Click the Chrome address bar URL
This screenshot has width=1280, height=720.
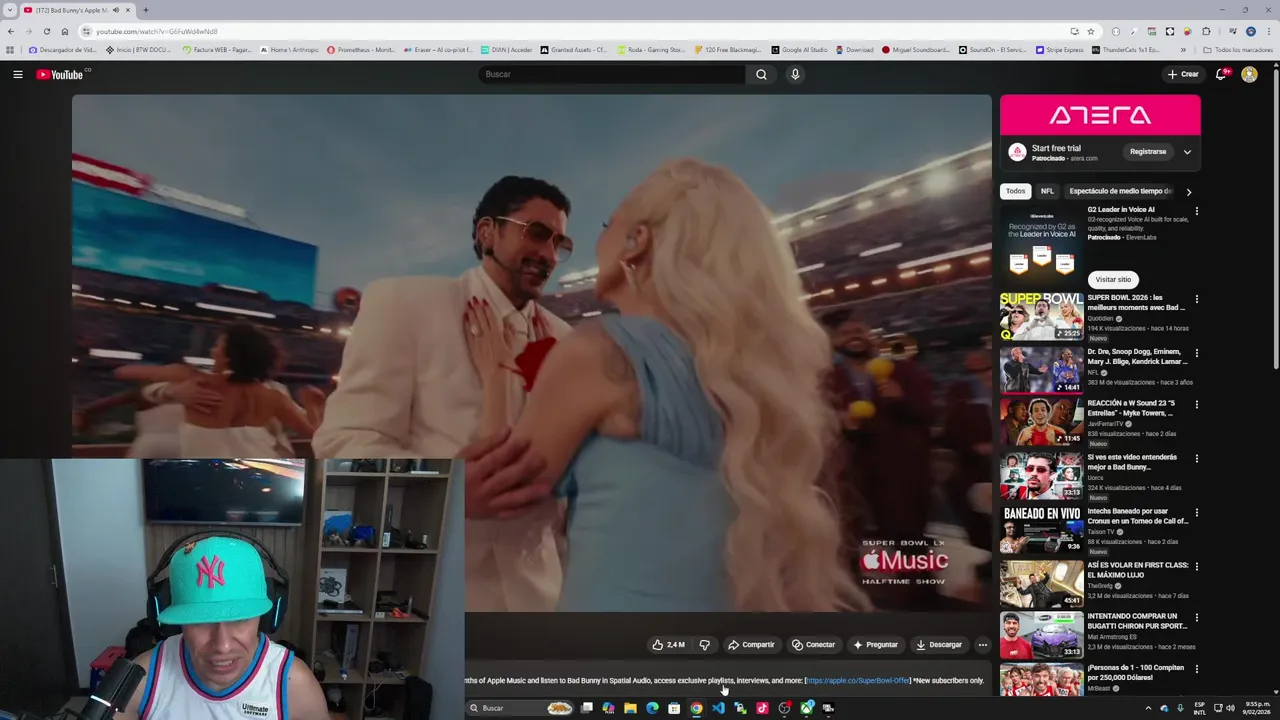coord(157,31)
